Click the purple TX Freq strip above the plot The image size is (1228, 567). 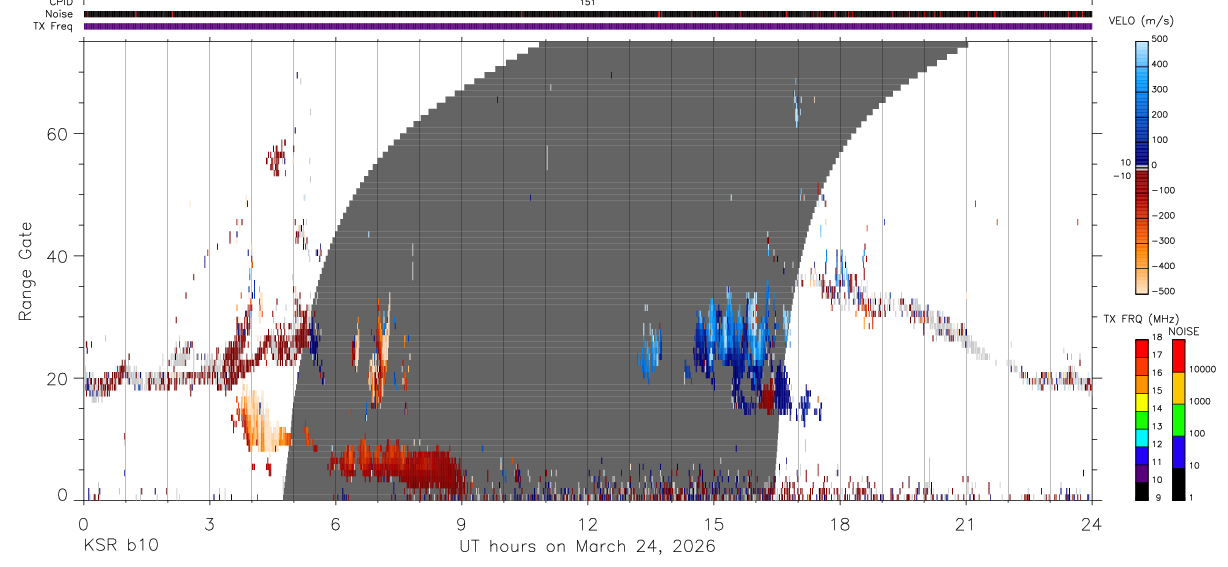click(587, 26)
